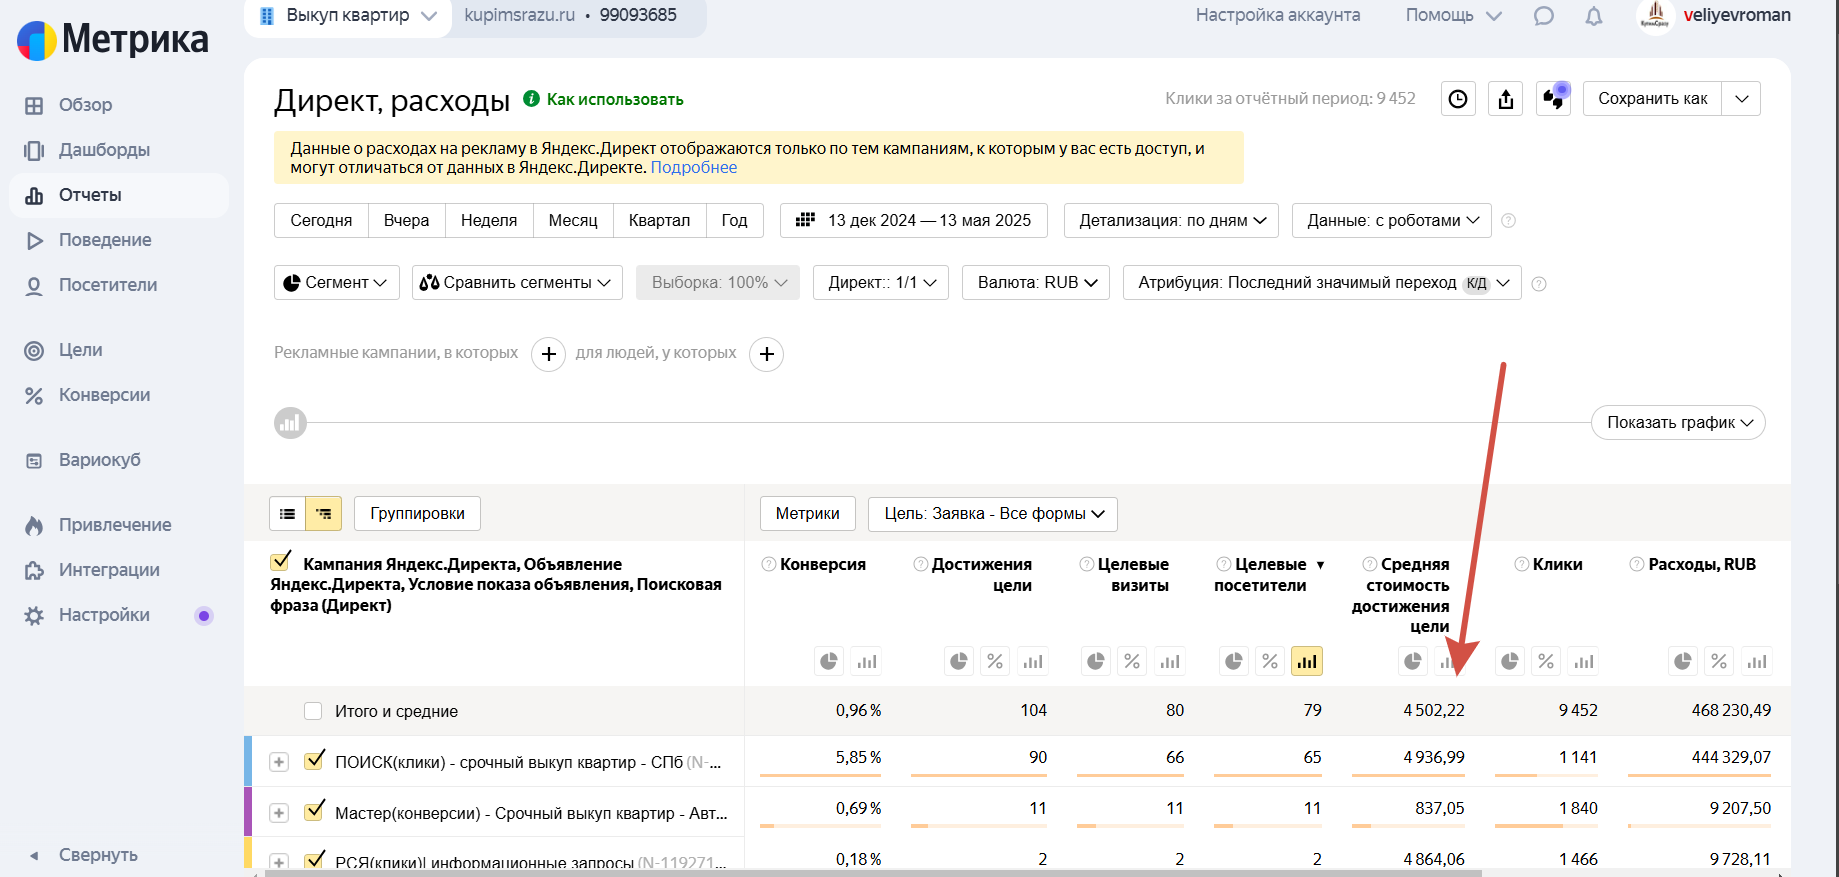
Task: Open the Сегмент dropdown
Action: point(336,283)
